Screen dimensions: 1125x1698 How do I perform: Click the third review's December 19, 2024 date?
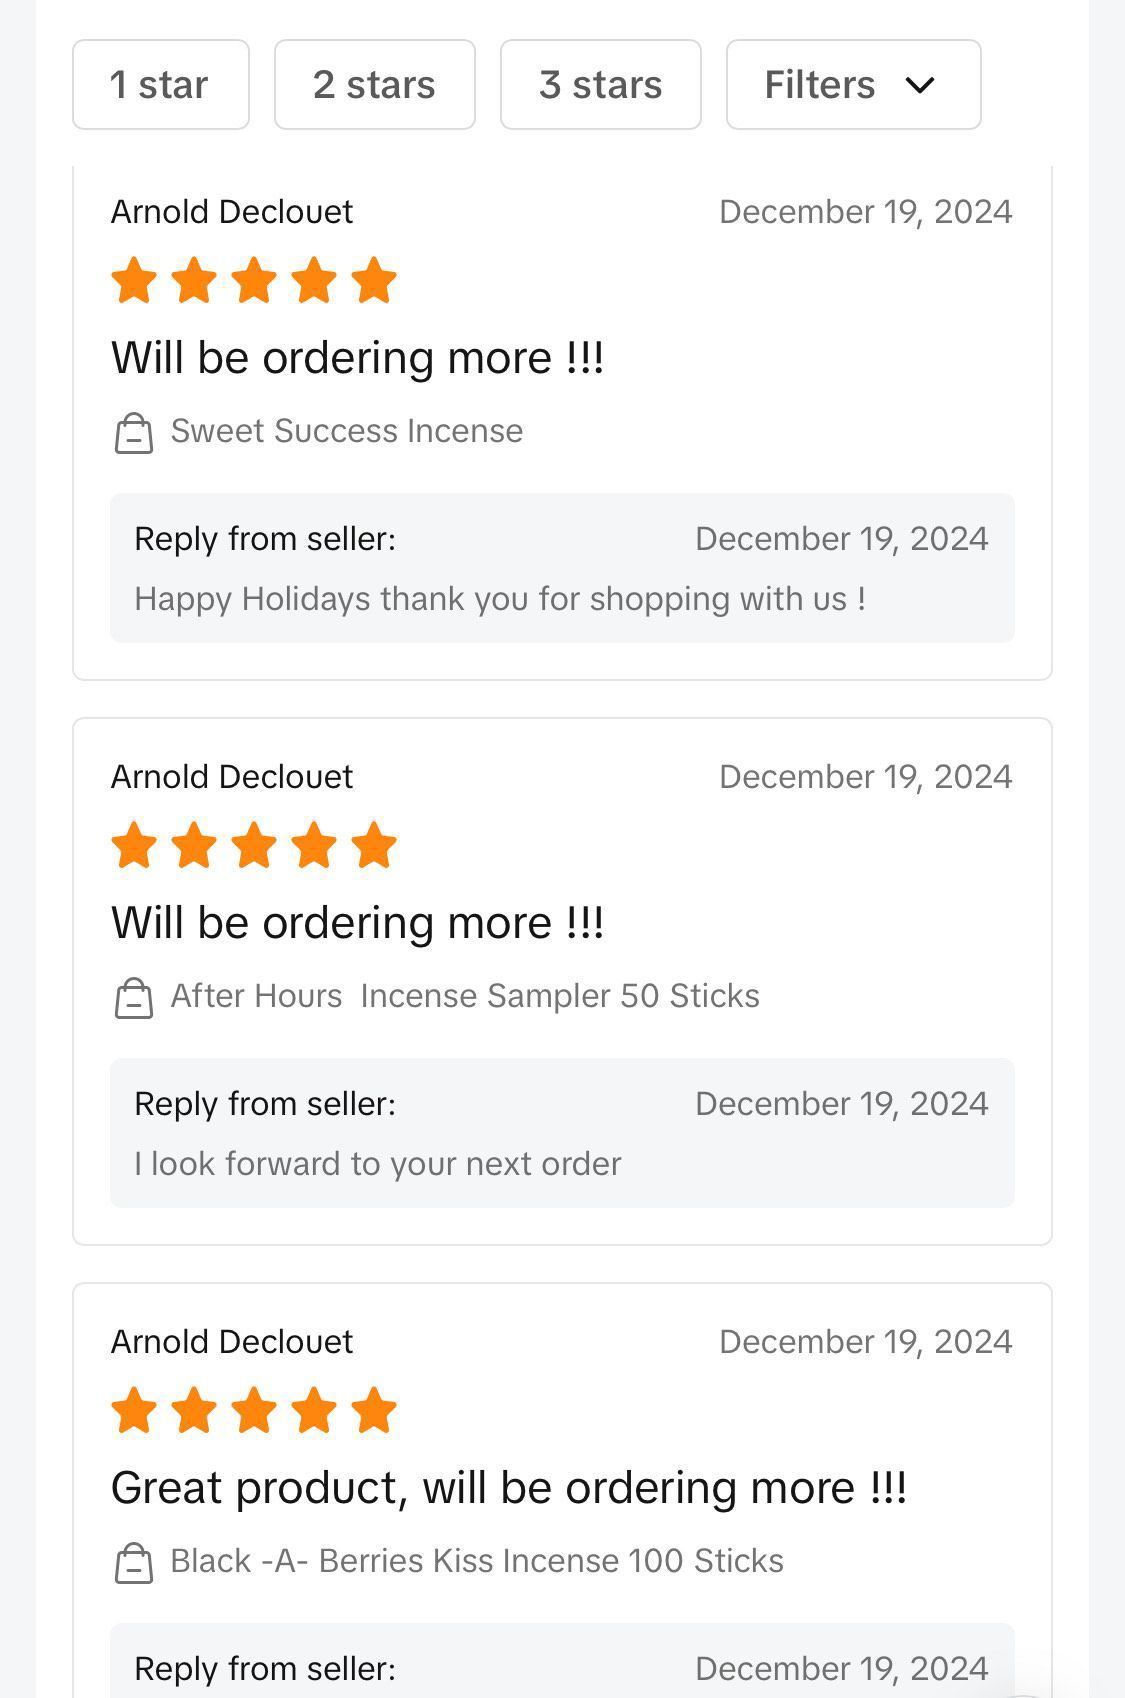865,1342
